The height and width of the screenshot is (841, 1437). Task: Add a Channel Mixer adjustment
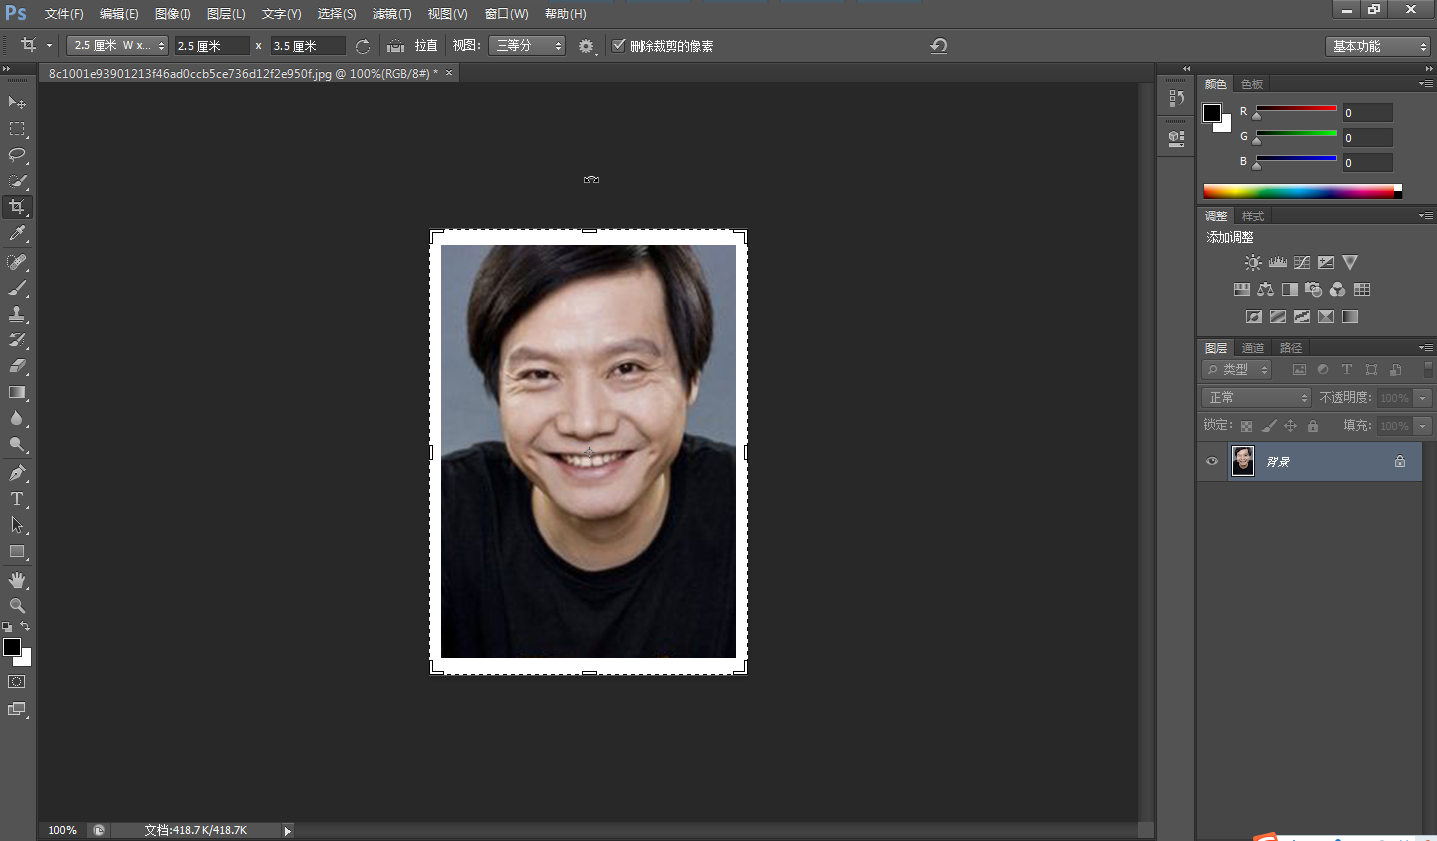(x=1337, y=290)
